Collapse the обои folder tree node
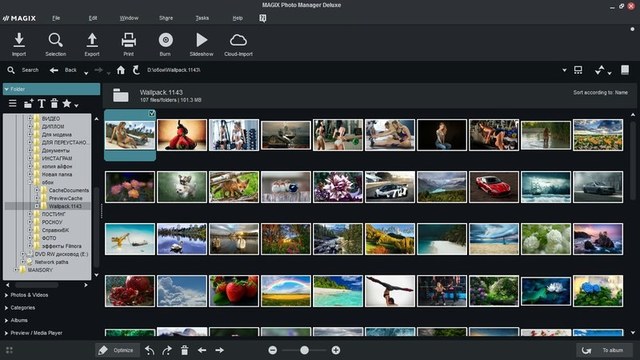The height and width of the screenshot is (360, 640). pos(30,182)
